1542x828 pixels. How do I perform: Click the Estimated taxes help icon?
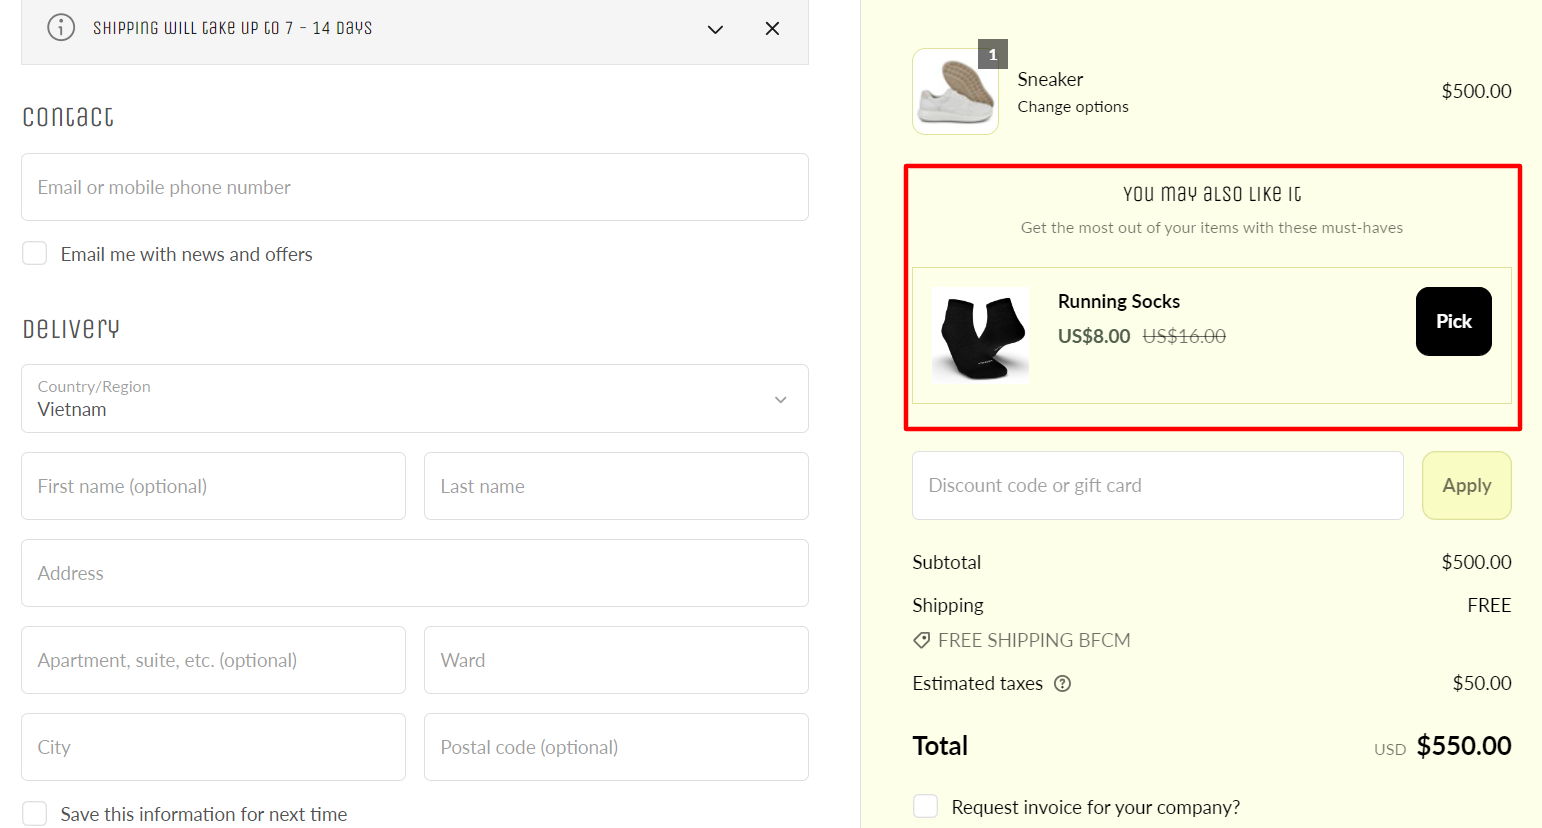pos(1063,684)
